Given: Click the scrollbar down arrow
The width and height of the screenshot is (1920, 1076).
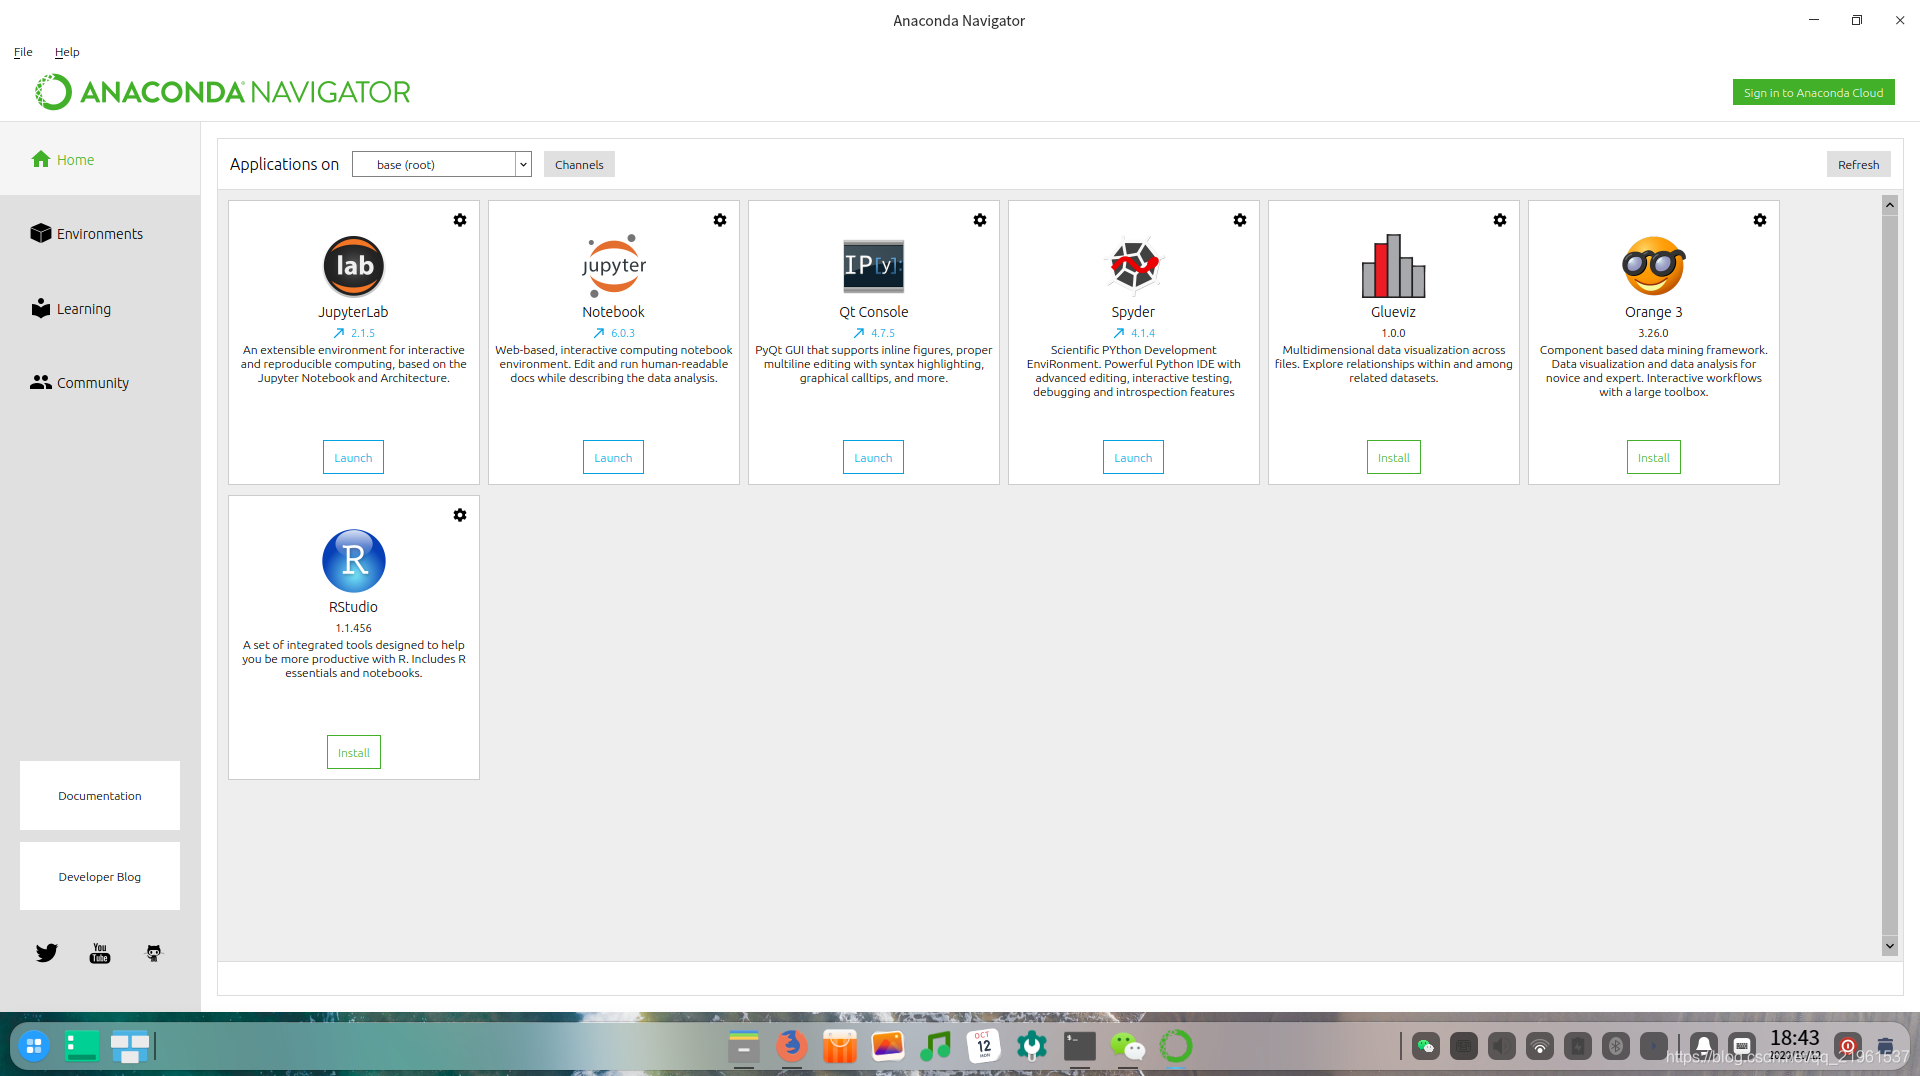Looking at the screenshot, I should pyautogui.click(x=1890, y=946).
